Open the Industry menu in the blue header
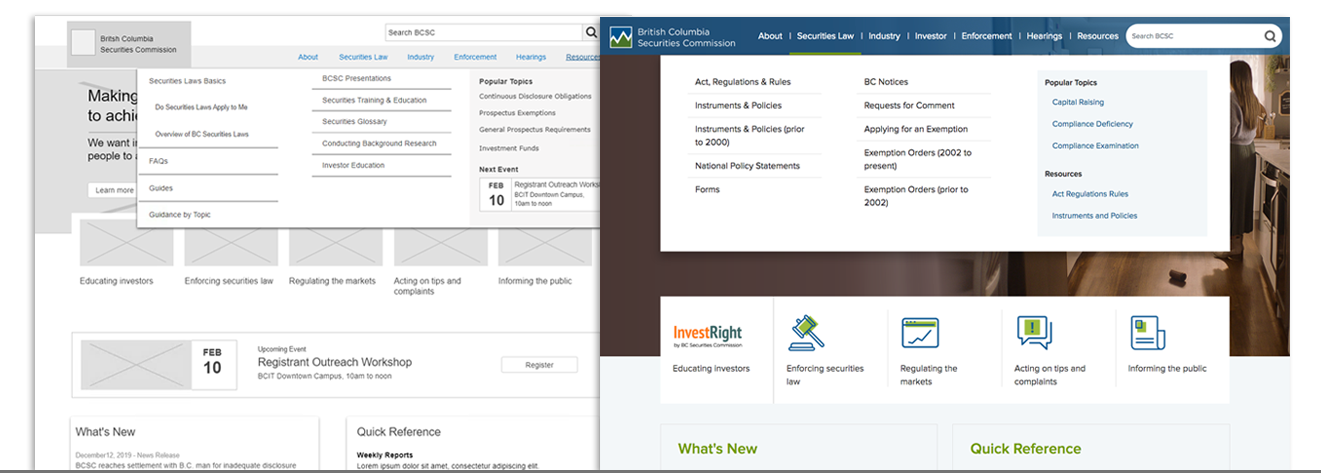The image size is (1321, 473). click(884, 36)
